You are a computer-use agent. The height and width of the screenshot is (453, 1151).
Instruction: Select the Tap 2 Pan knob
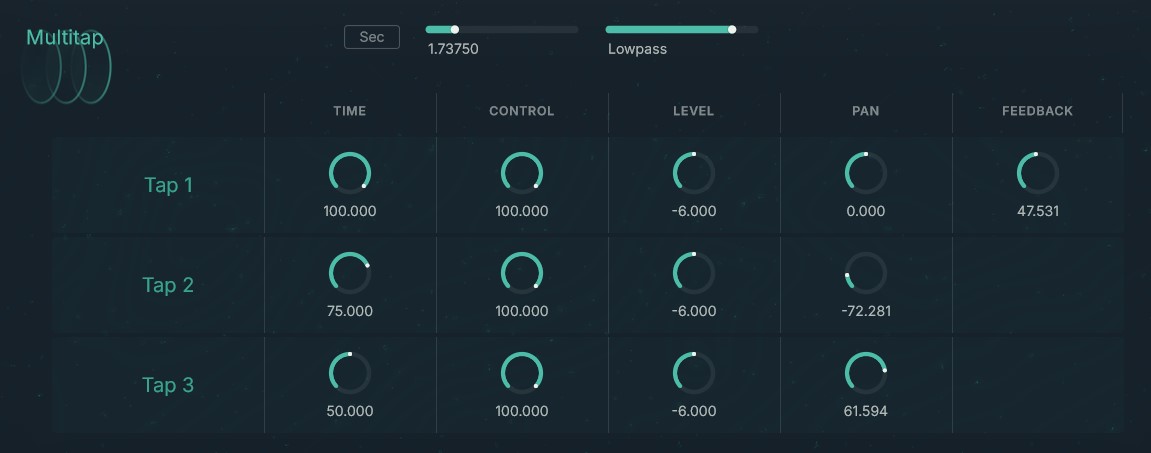866,273
